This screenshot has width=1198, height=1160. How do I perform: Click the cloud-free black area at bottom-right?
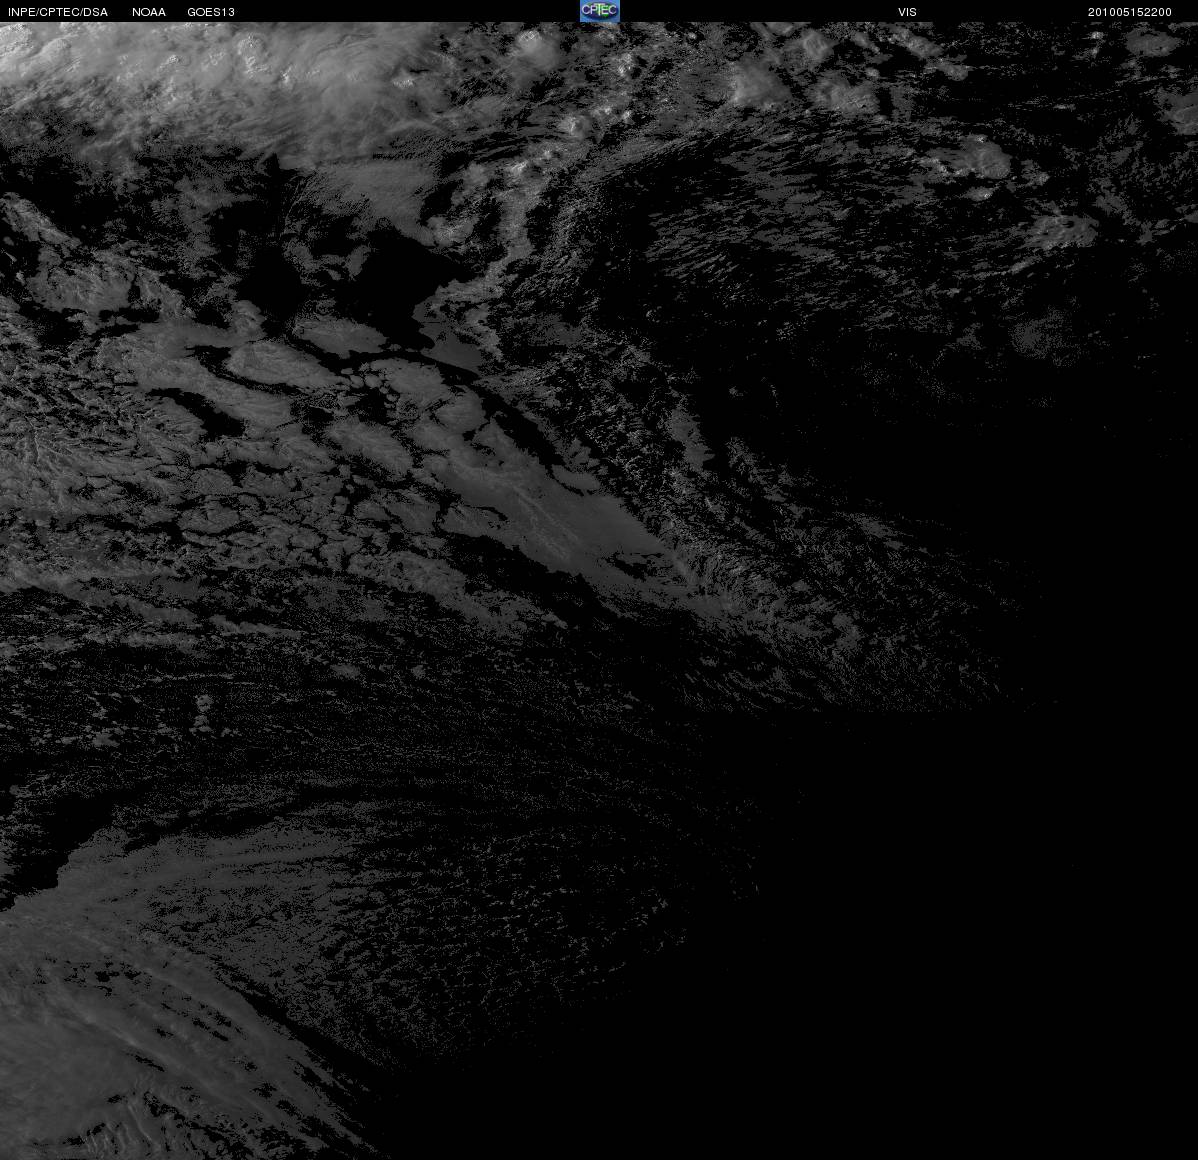click(x=955, y=955)
